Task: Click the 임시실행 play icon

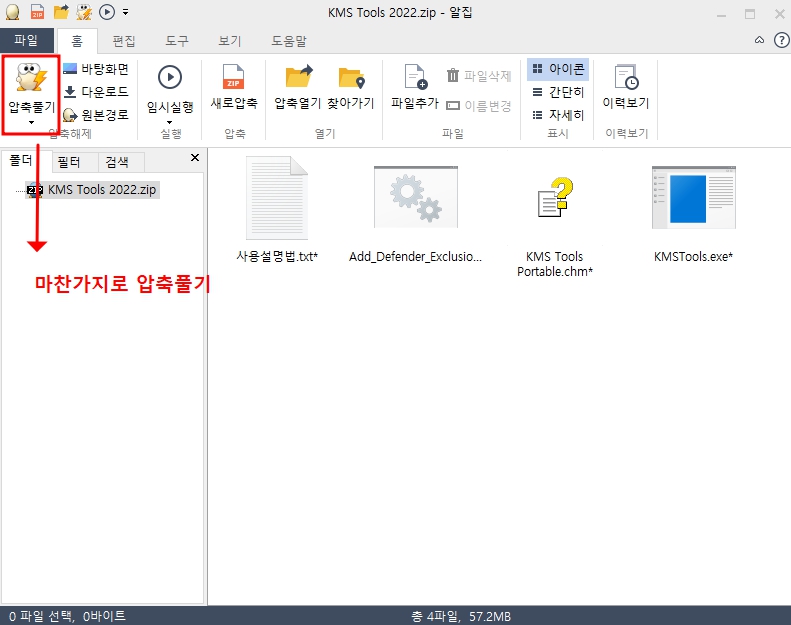Action: point(170,77)
